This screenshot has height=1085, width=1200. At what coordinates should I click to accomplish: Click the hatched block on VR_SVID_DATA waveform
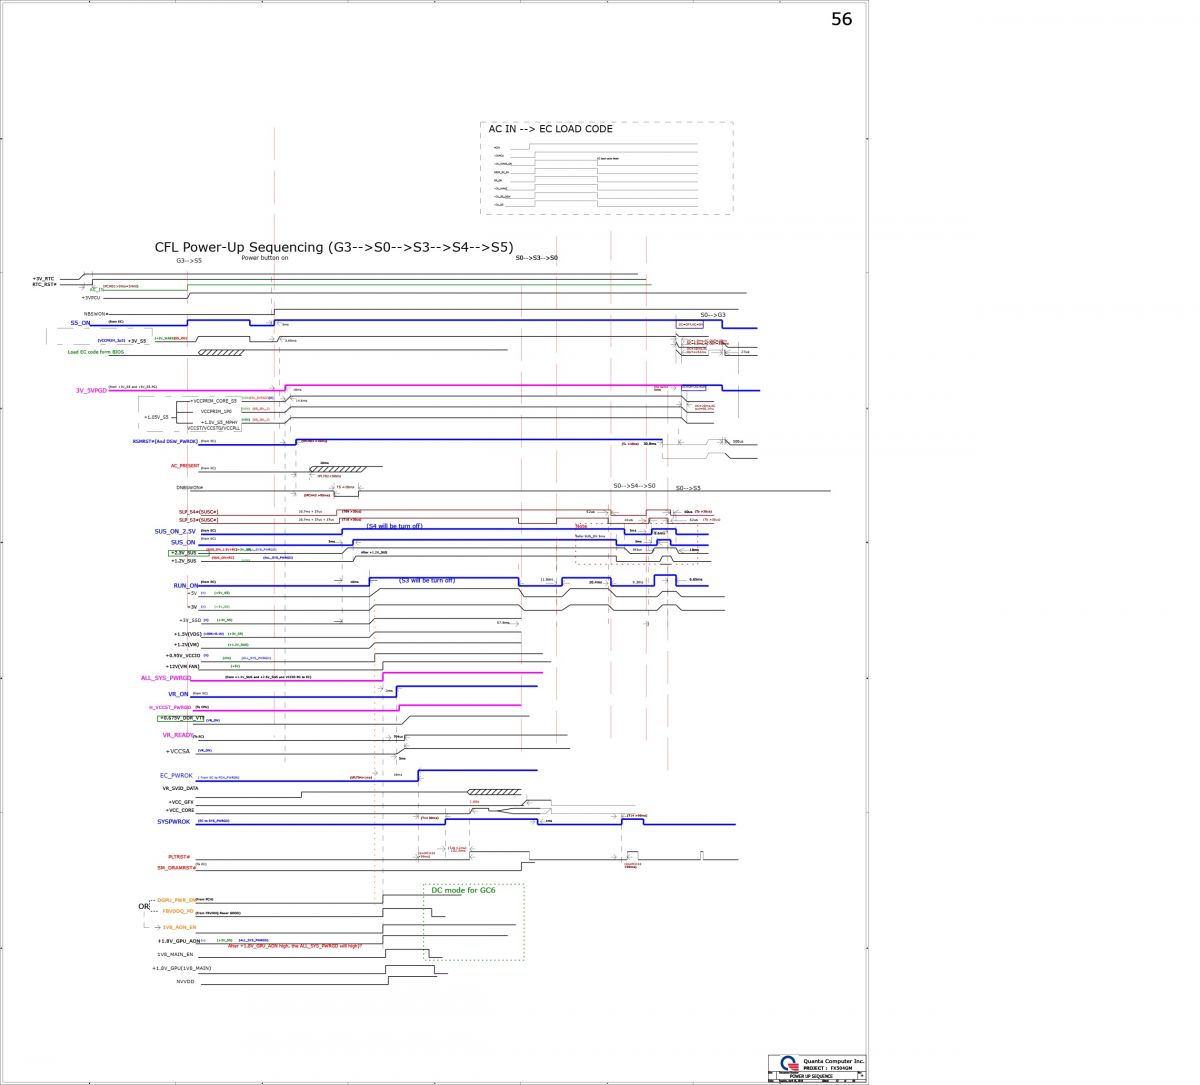pos(493,791)
